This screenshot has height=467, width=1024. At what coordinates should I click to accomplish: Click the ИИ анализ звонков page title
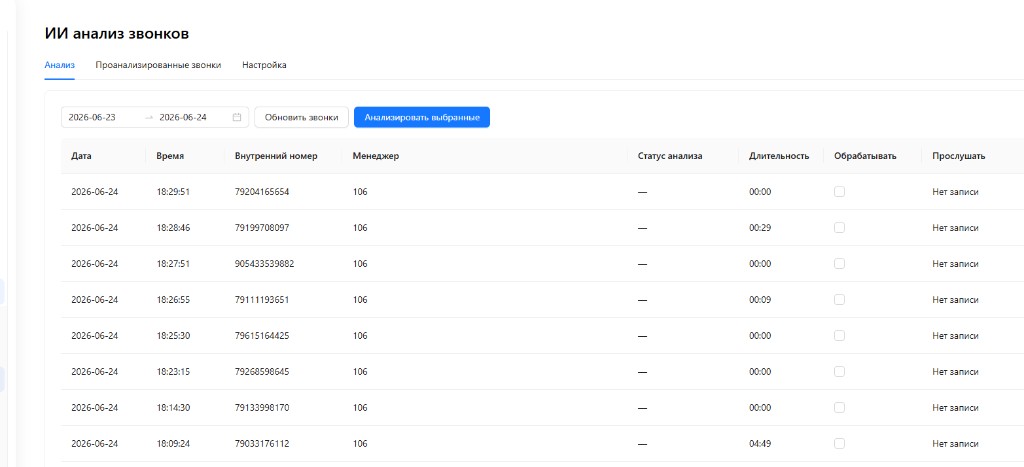pos(117,33)
